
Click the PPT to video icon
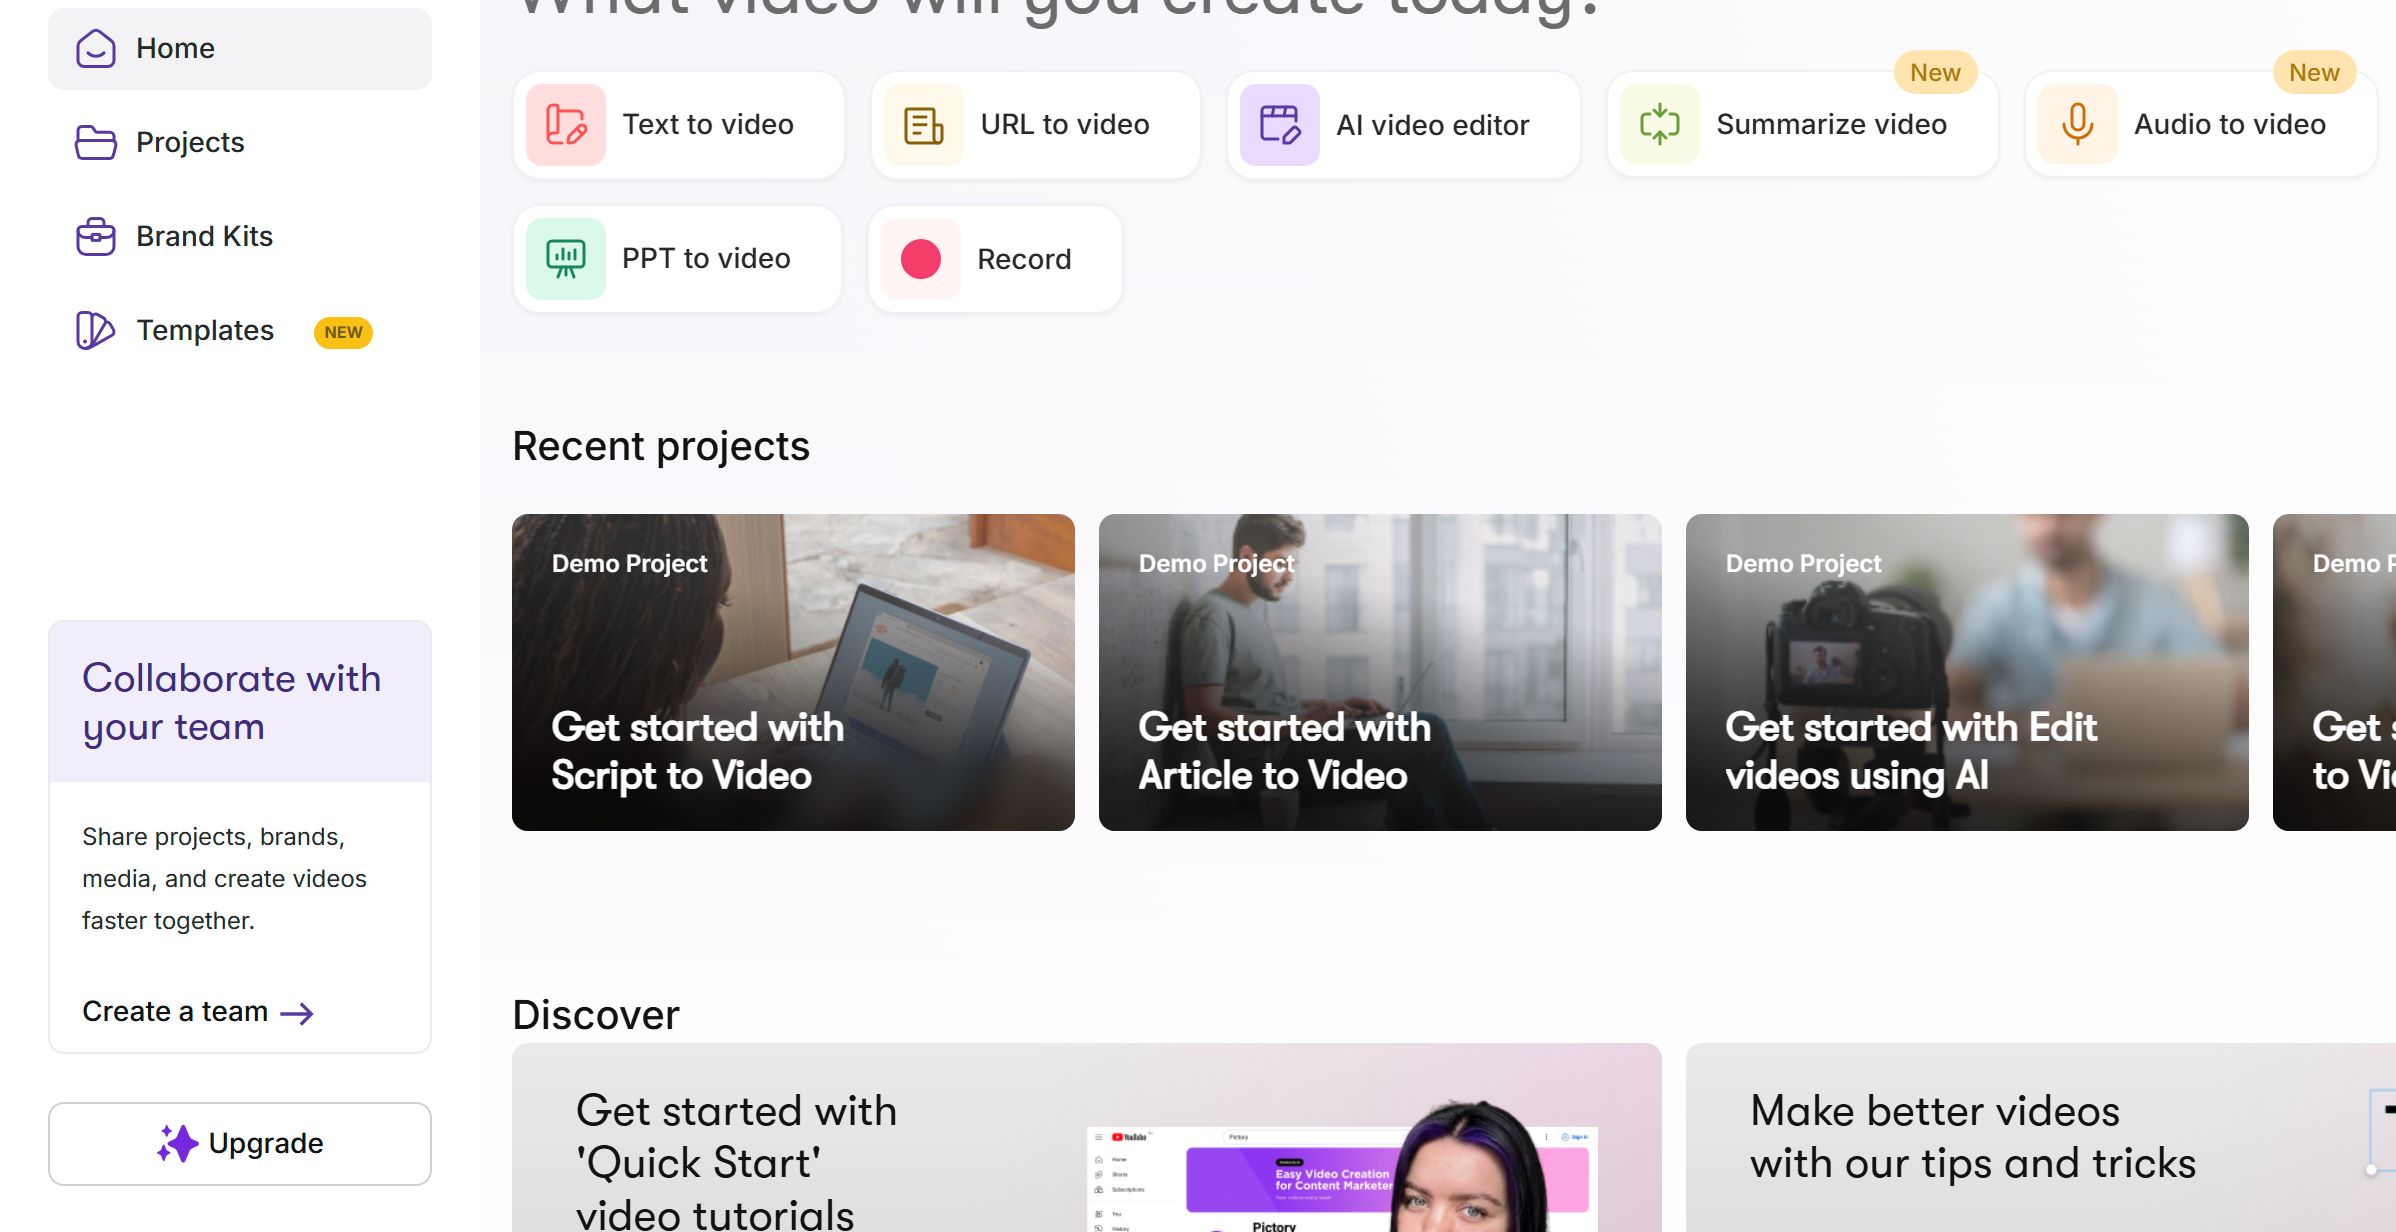566,259
